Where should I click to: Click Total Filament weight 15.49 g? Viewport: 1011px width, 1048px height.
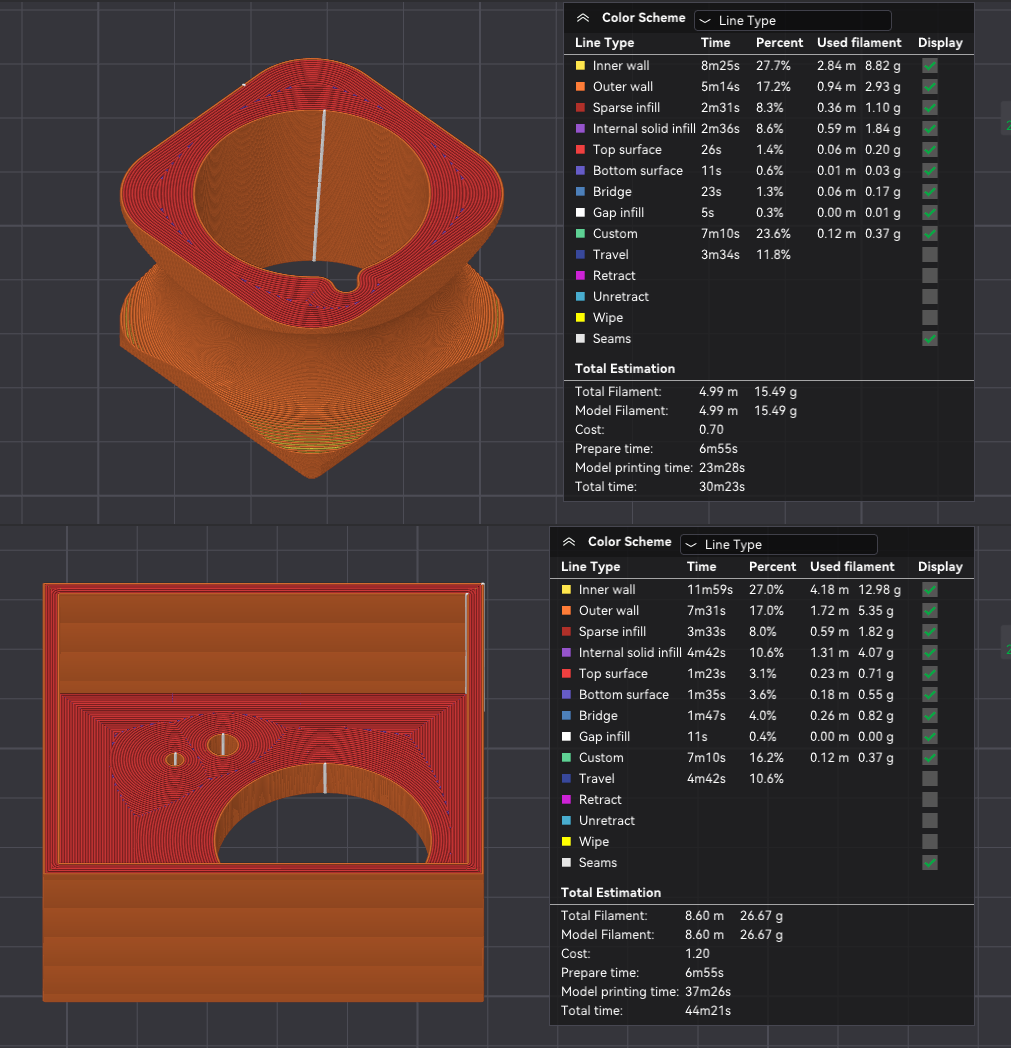tap(775, 392)
